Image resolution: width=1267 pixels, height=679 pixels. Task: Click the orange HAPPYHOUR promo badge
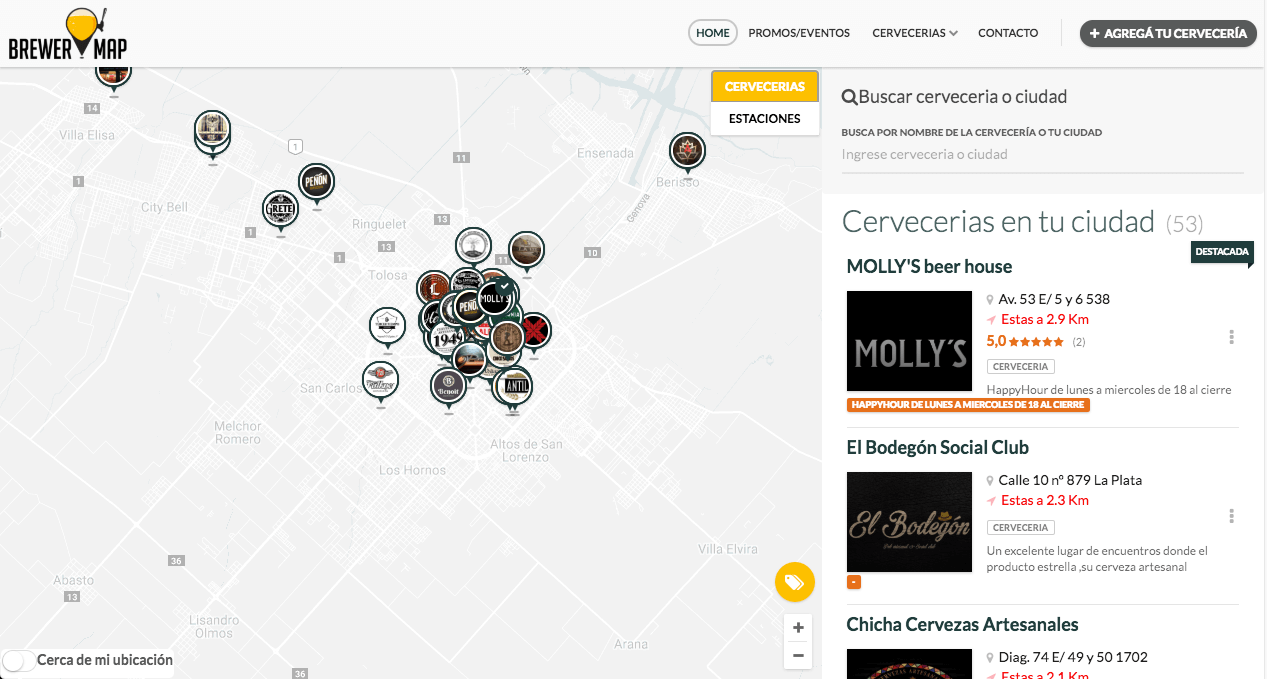click(x=968, y=405)
